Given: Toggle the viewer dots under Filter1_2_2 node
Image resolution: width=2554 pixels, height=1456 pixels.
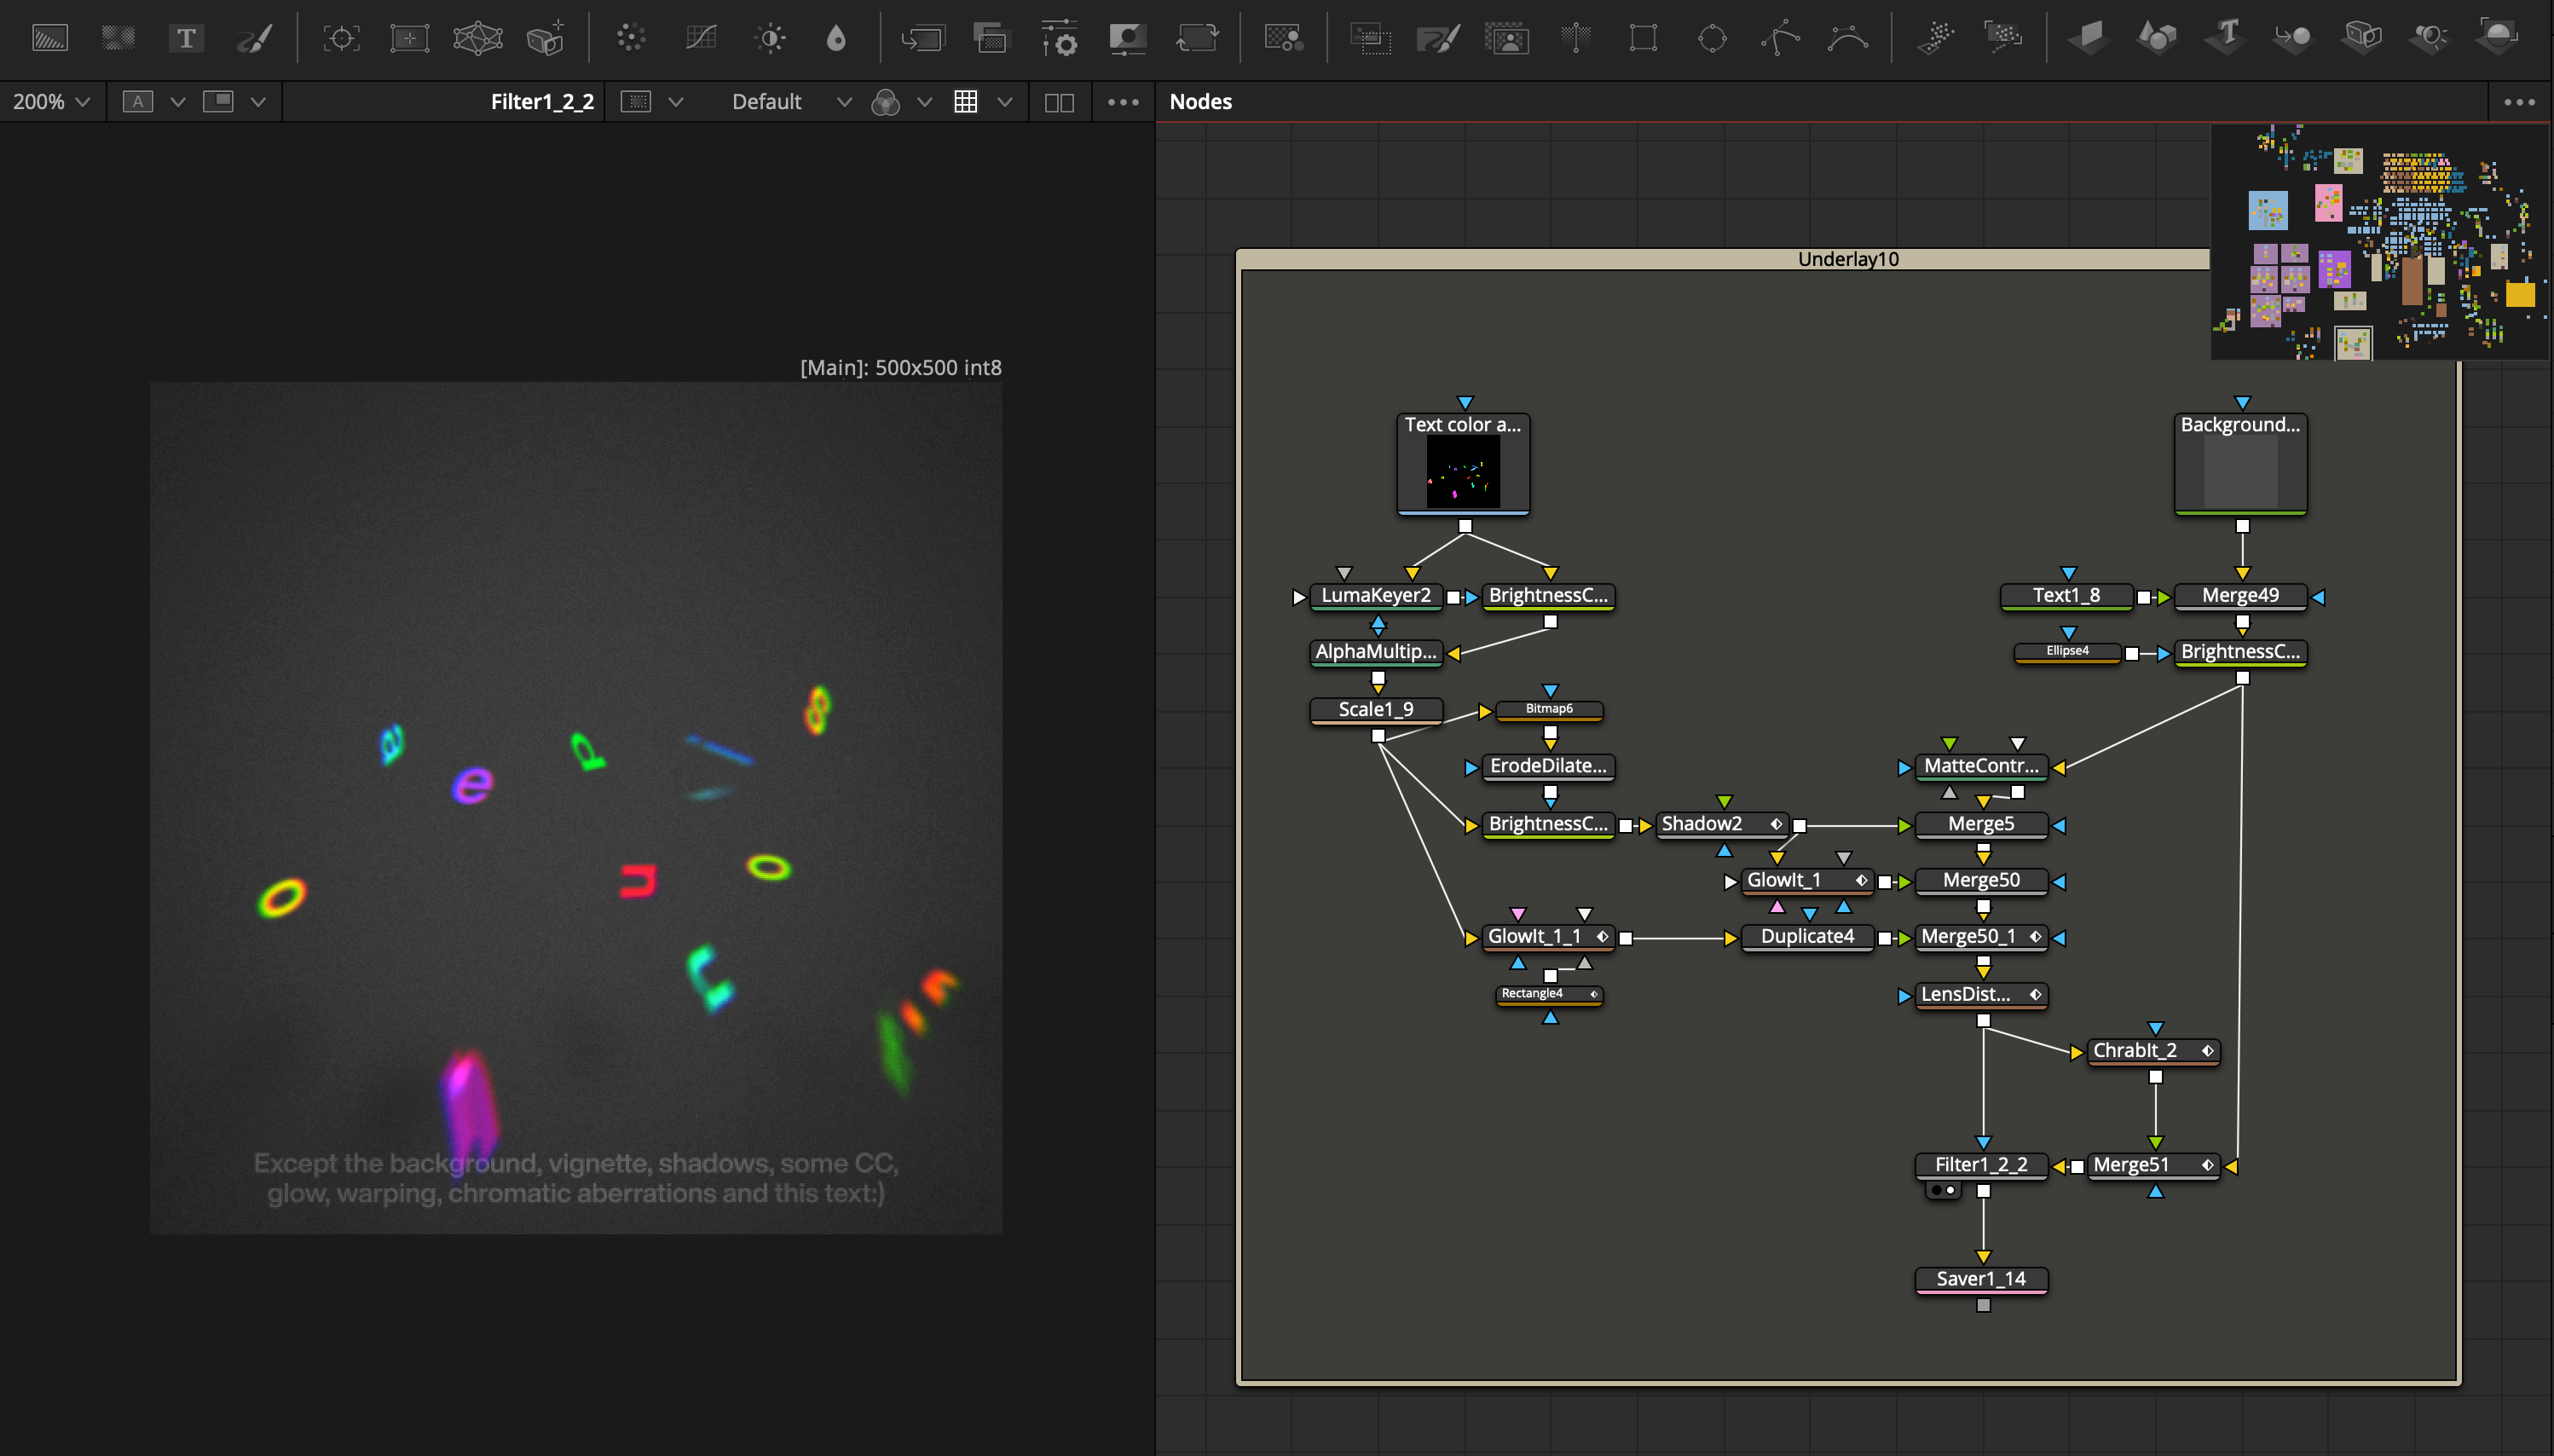Looking at the screenshot, I should [1943, 1190].
